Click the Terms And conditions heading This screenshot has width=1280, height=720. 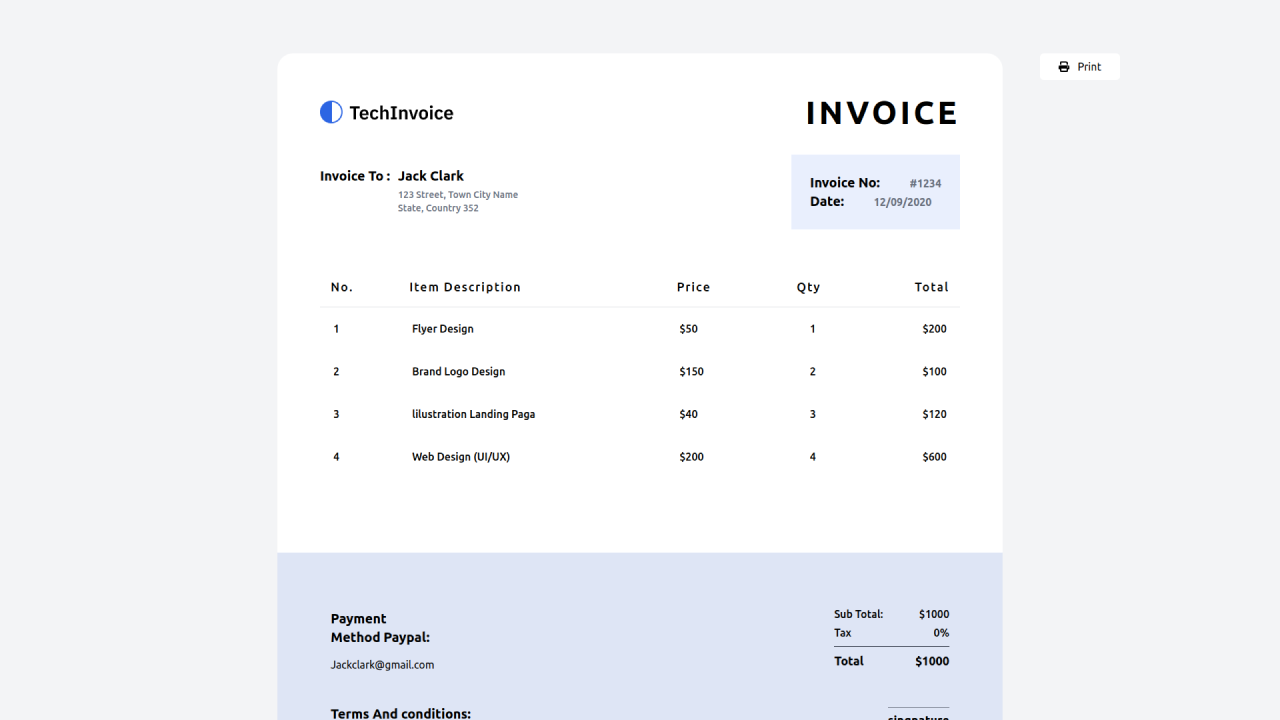[400, 713]
